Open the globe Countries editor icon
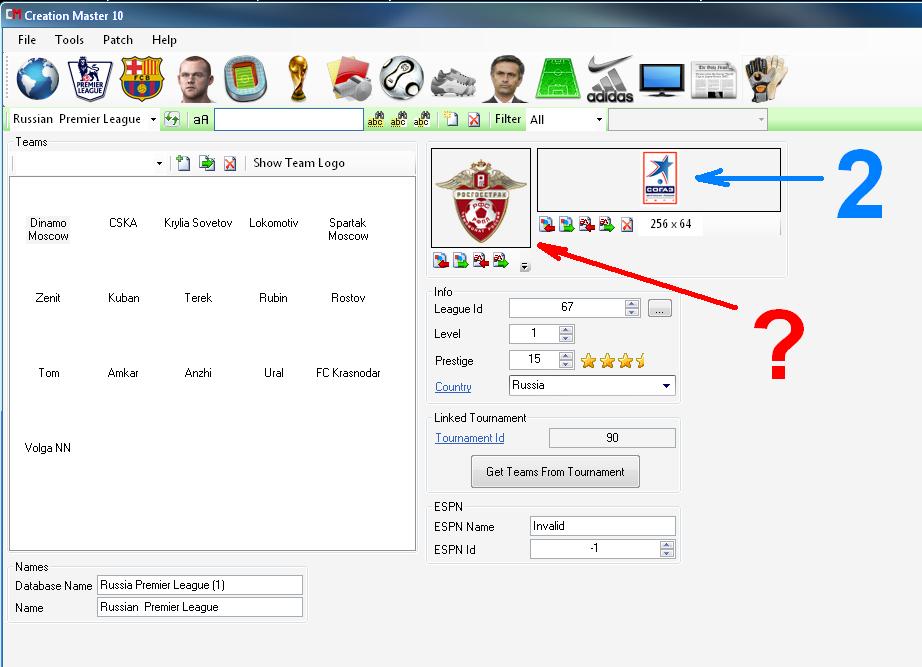 (x=37, y=78)
